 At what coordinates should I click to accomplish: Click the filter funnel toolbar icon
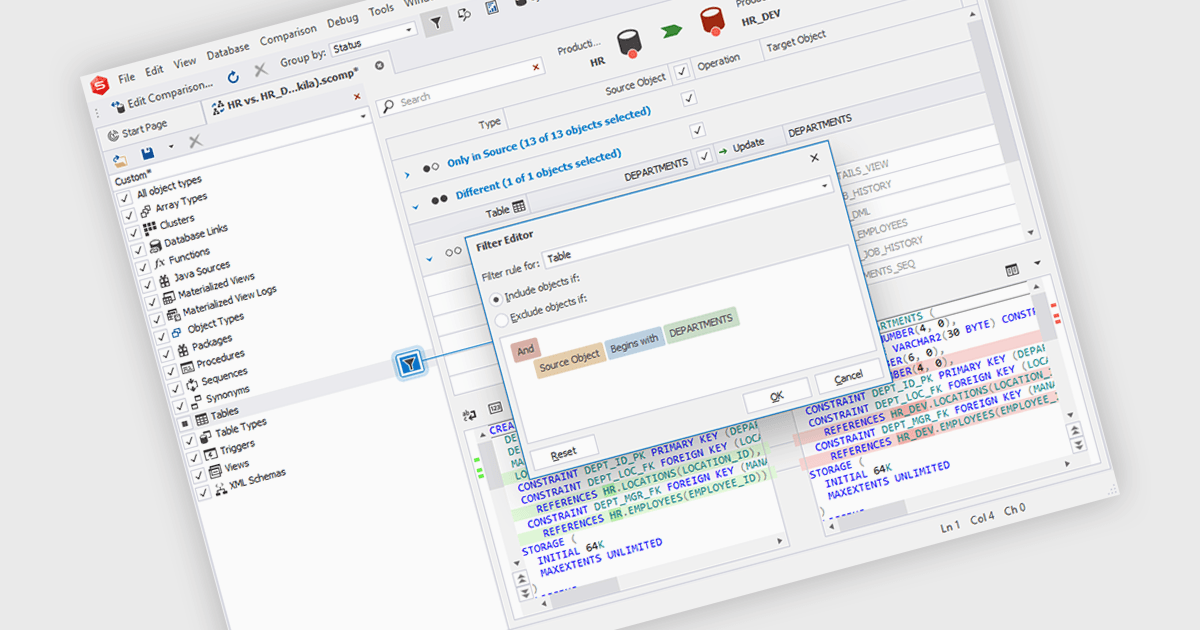[x=436, y=21]
